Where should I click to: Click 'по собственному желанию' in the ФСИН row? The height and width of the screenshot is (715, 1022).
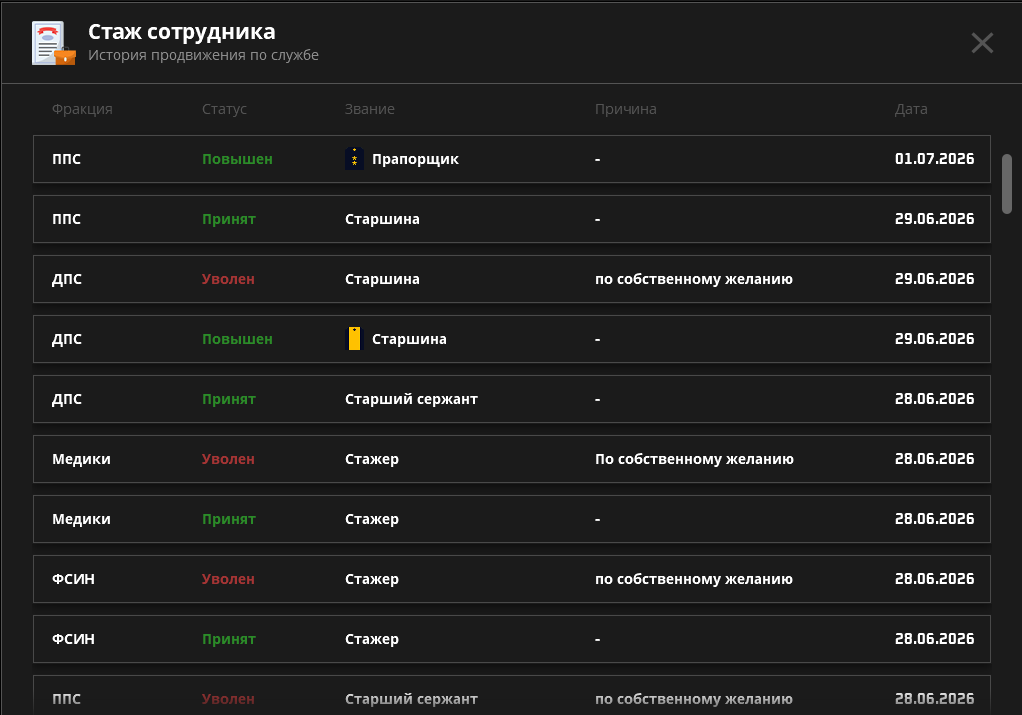click(x=694, y=579)
